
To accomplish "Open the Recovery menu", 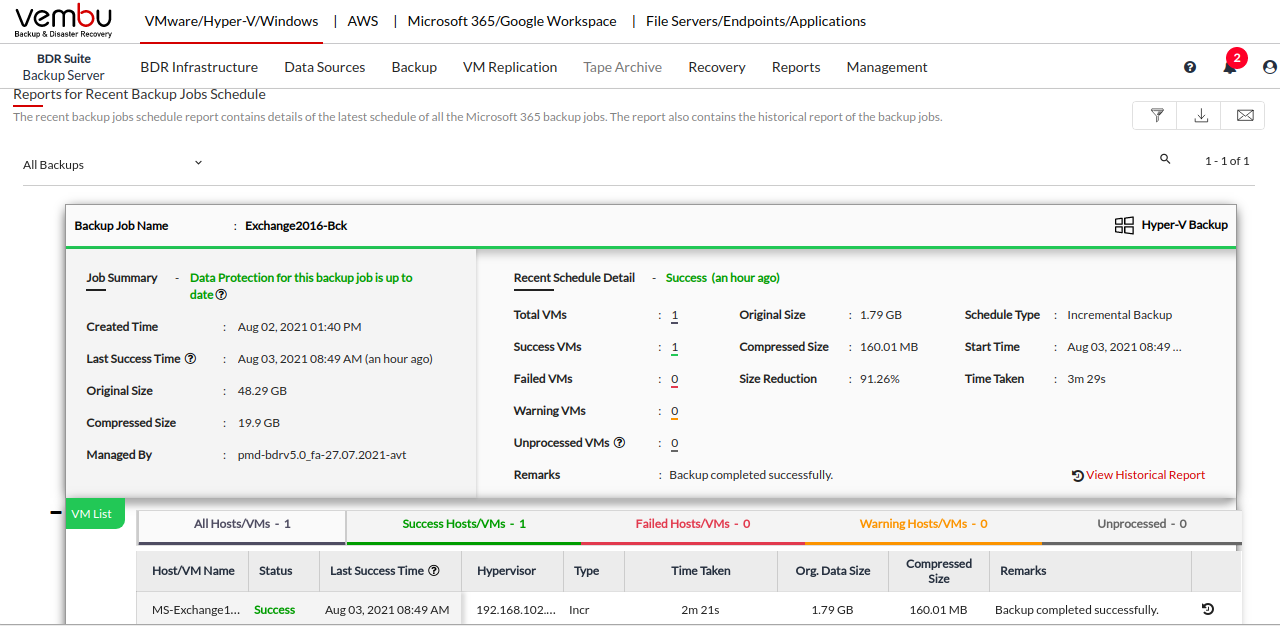I will [x=717, y=67].
